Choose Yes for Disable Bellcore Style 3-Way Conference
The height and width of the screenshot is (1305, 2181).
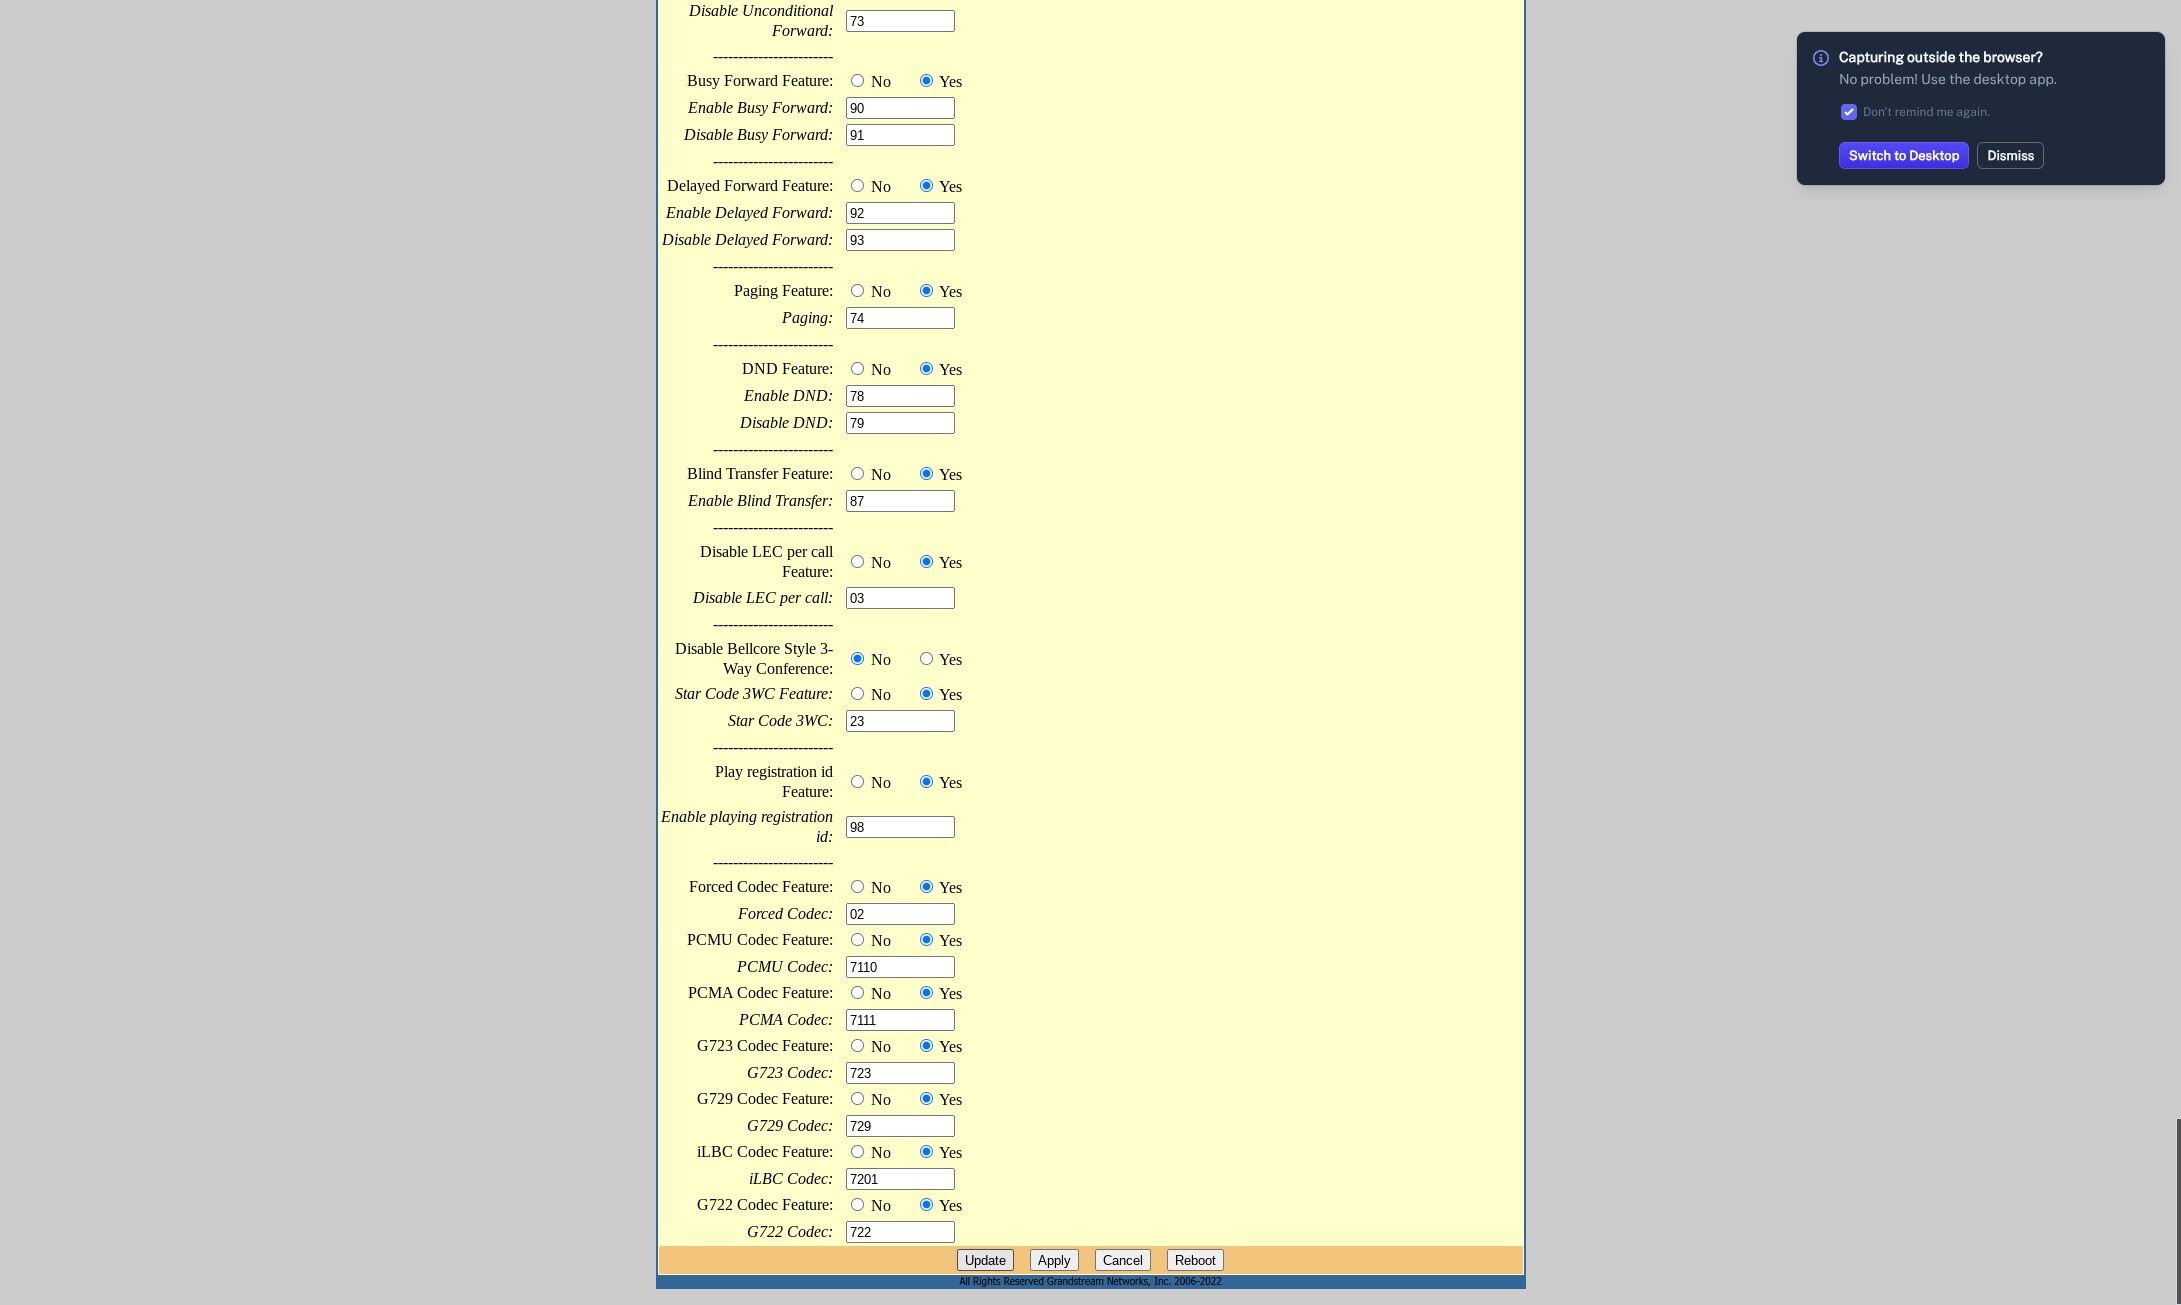926,659
